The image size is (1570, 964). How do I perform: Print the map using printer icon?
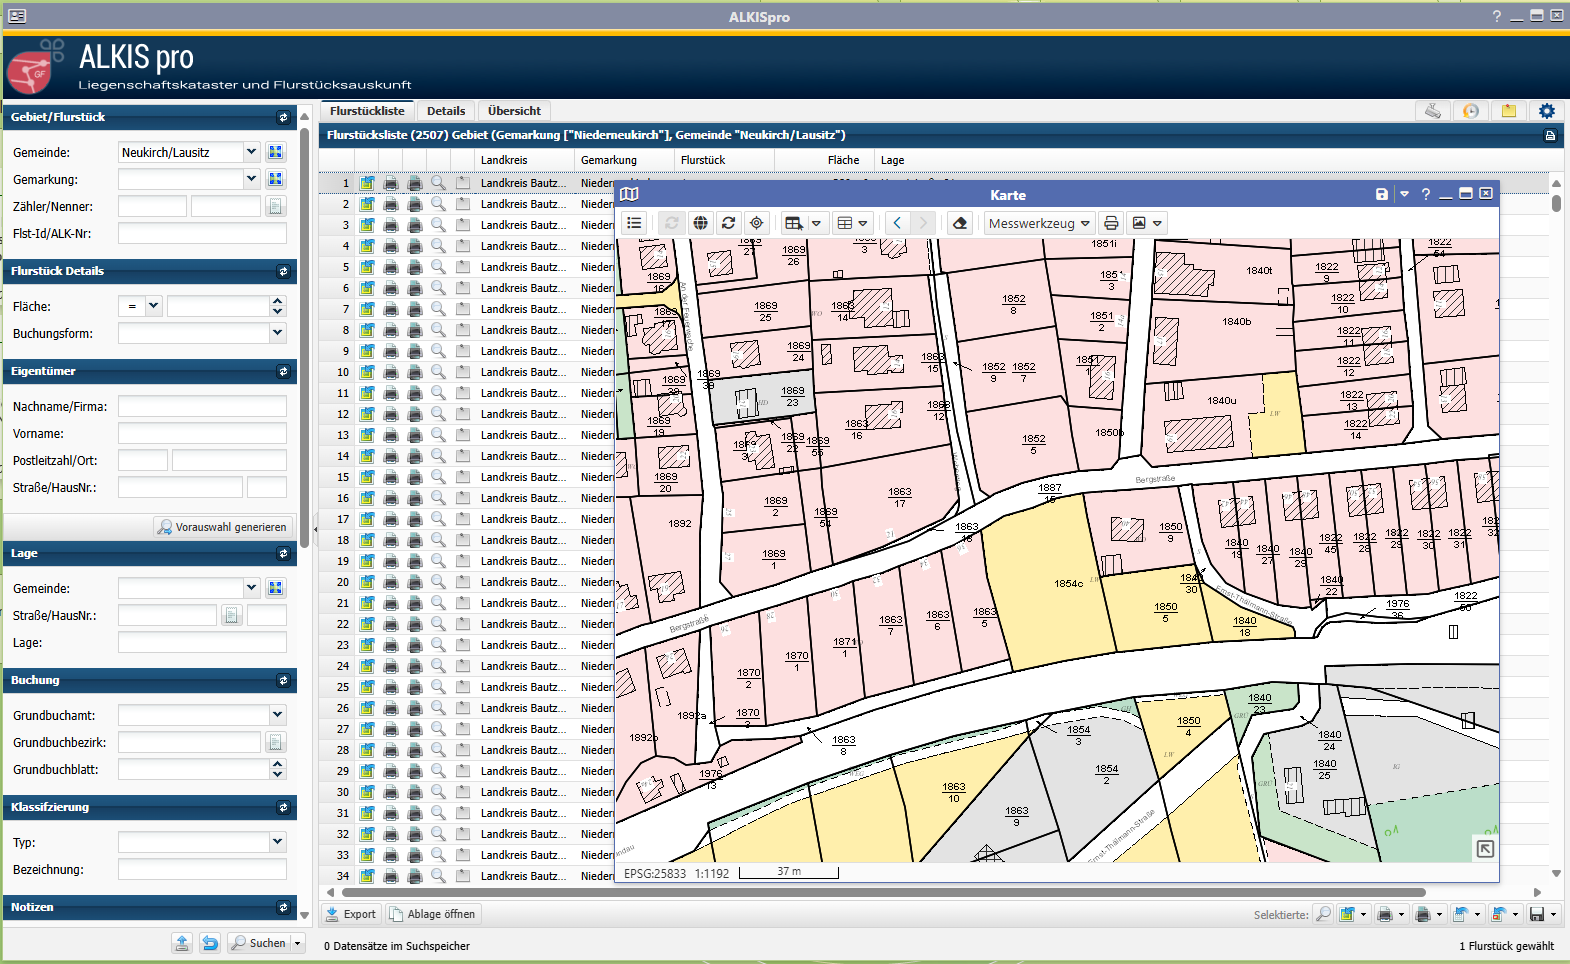pos(1111,223)
